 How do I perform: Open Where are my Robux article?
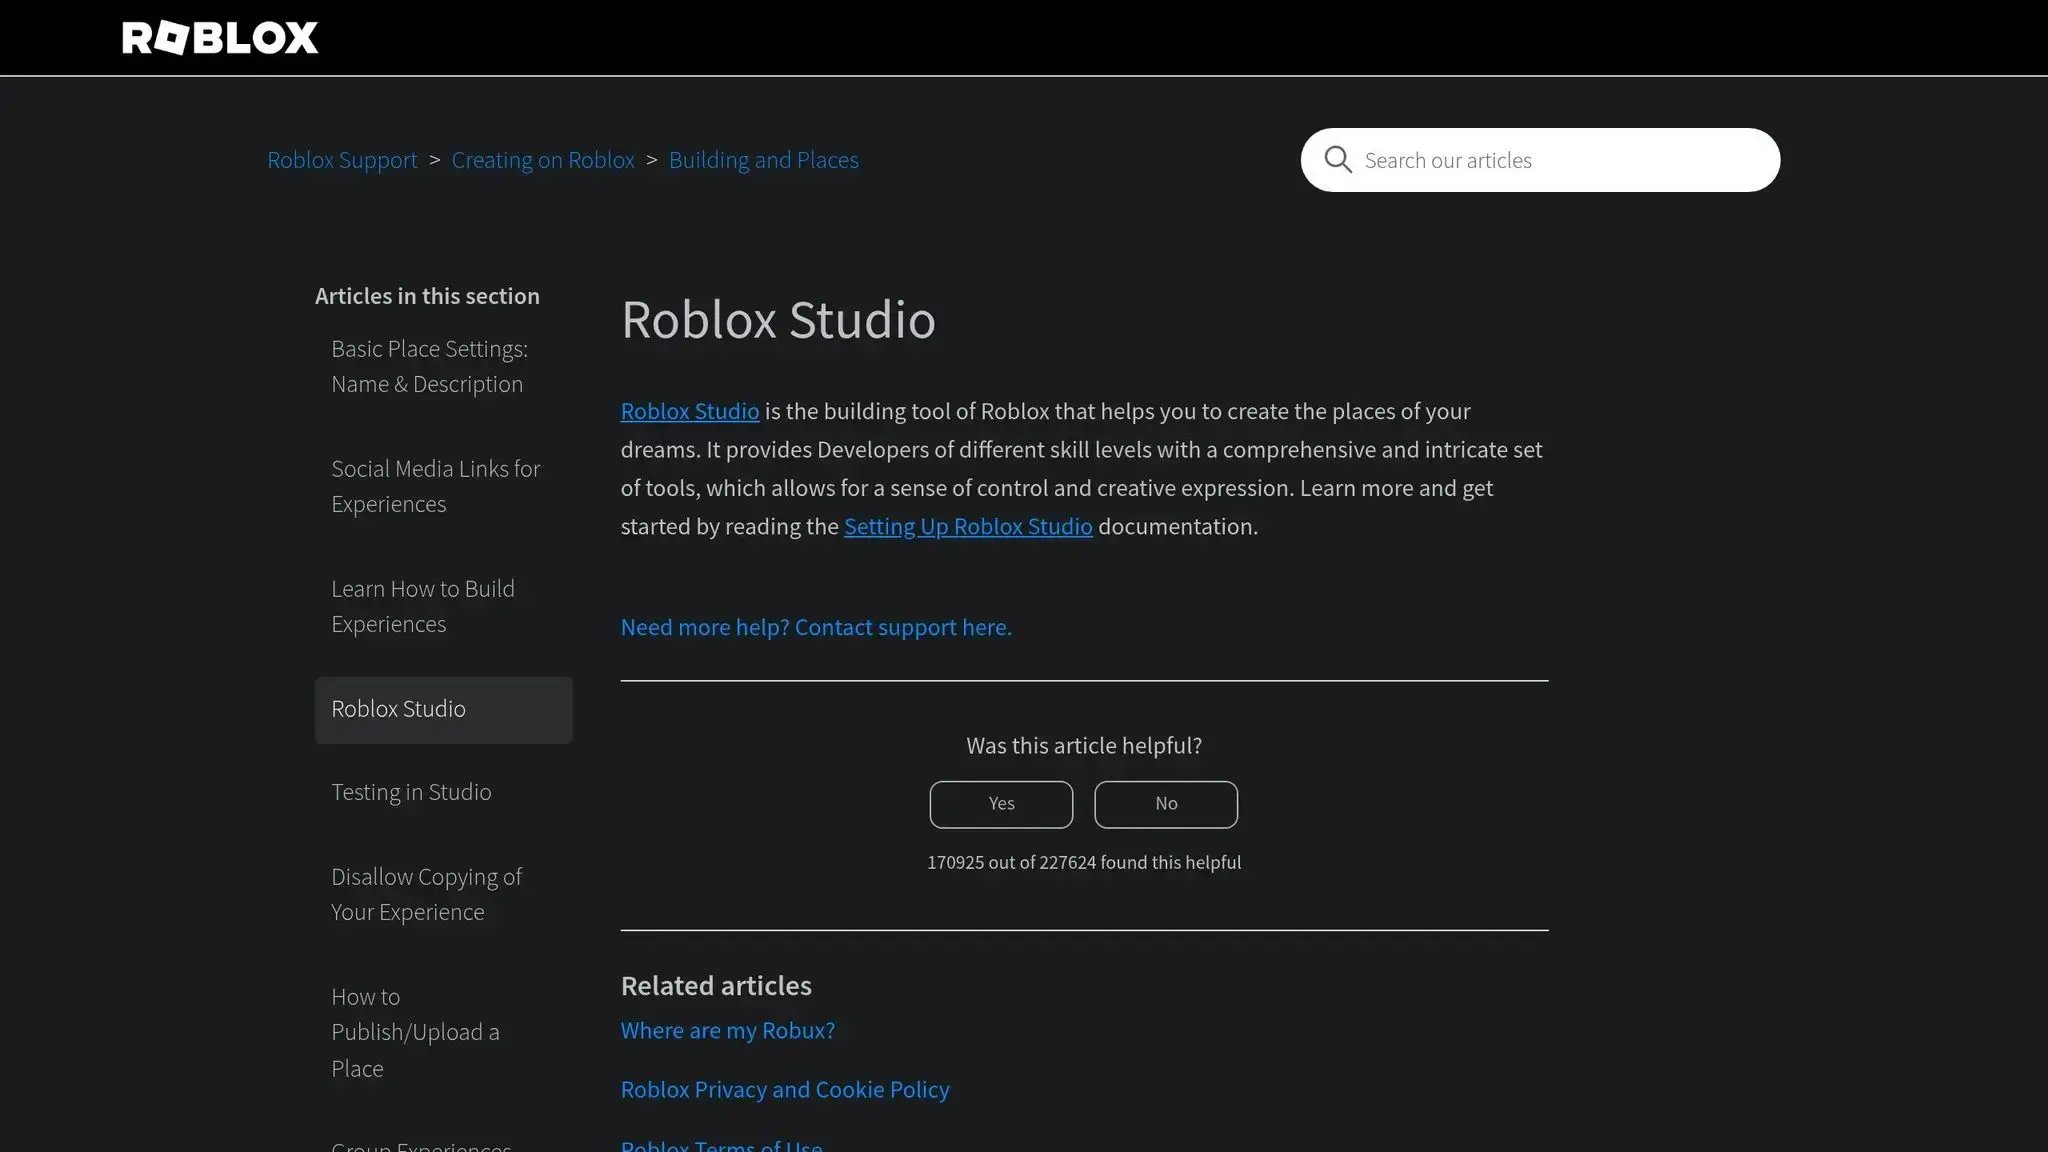pos(727,1030)
